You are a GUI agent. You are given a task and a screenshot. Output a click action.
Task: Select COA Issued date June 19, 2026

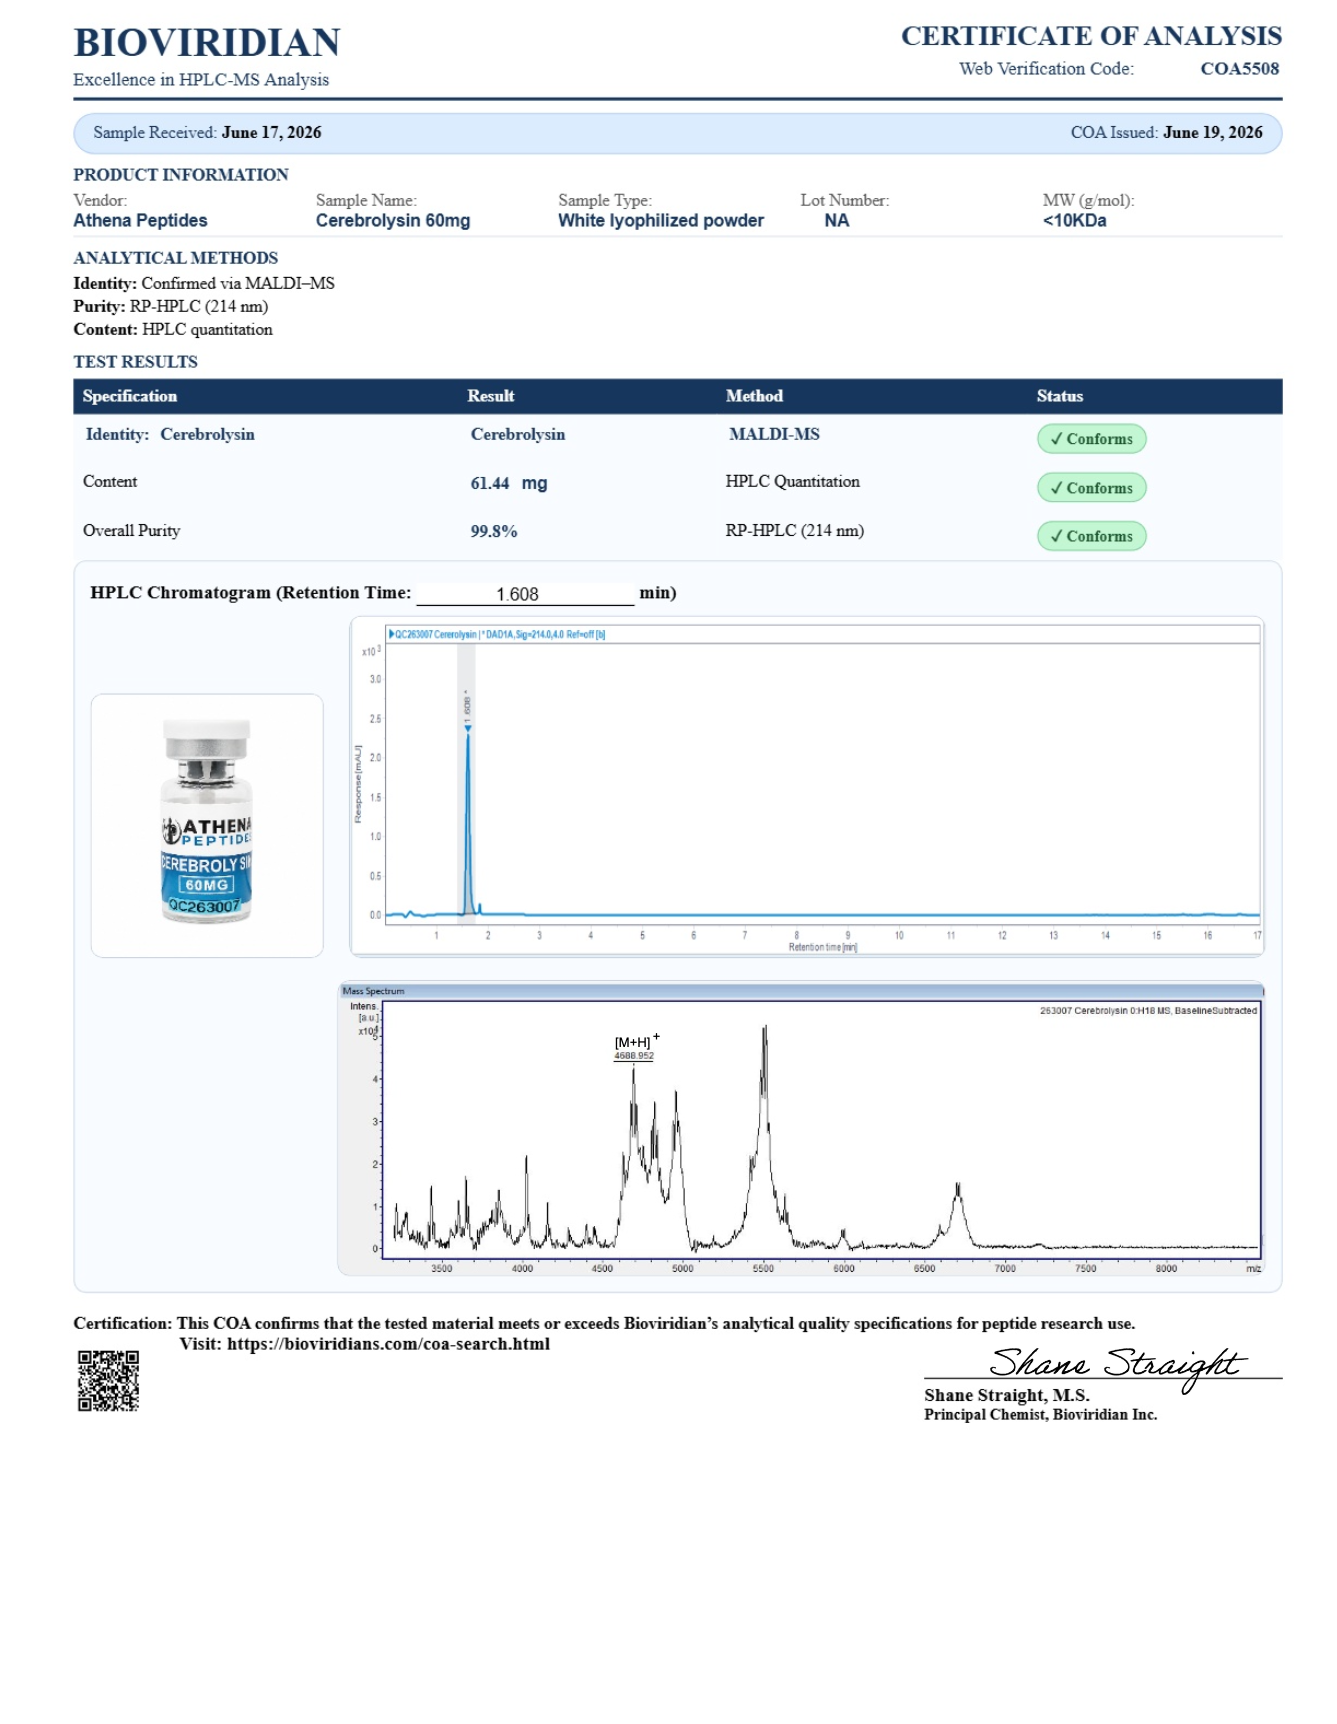tap(1213, 132)
